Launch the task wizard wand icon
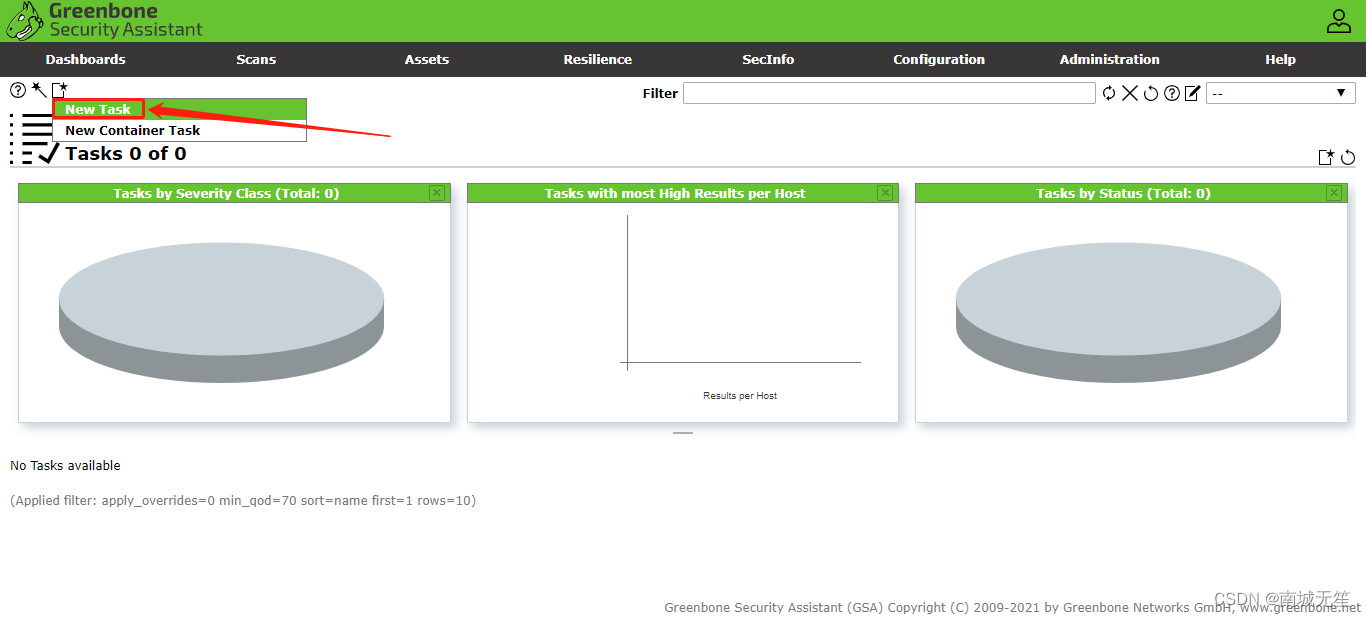This screenshot has width=1366, height=617. coord(39,90)
